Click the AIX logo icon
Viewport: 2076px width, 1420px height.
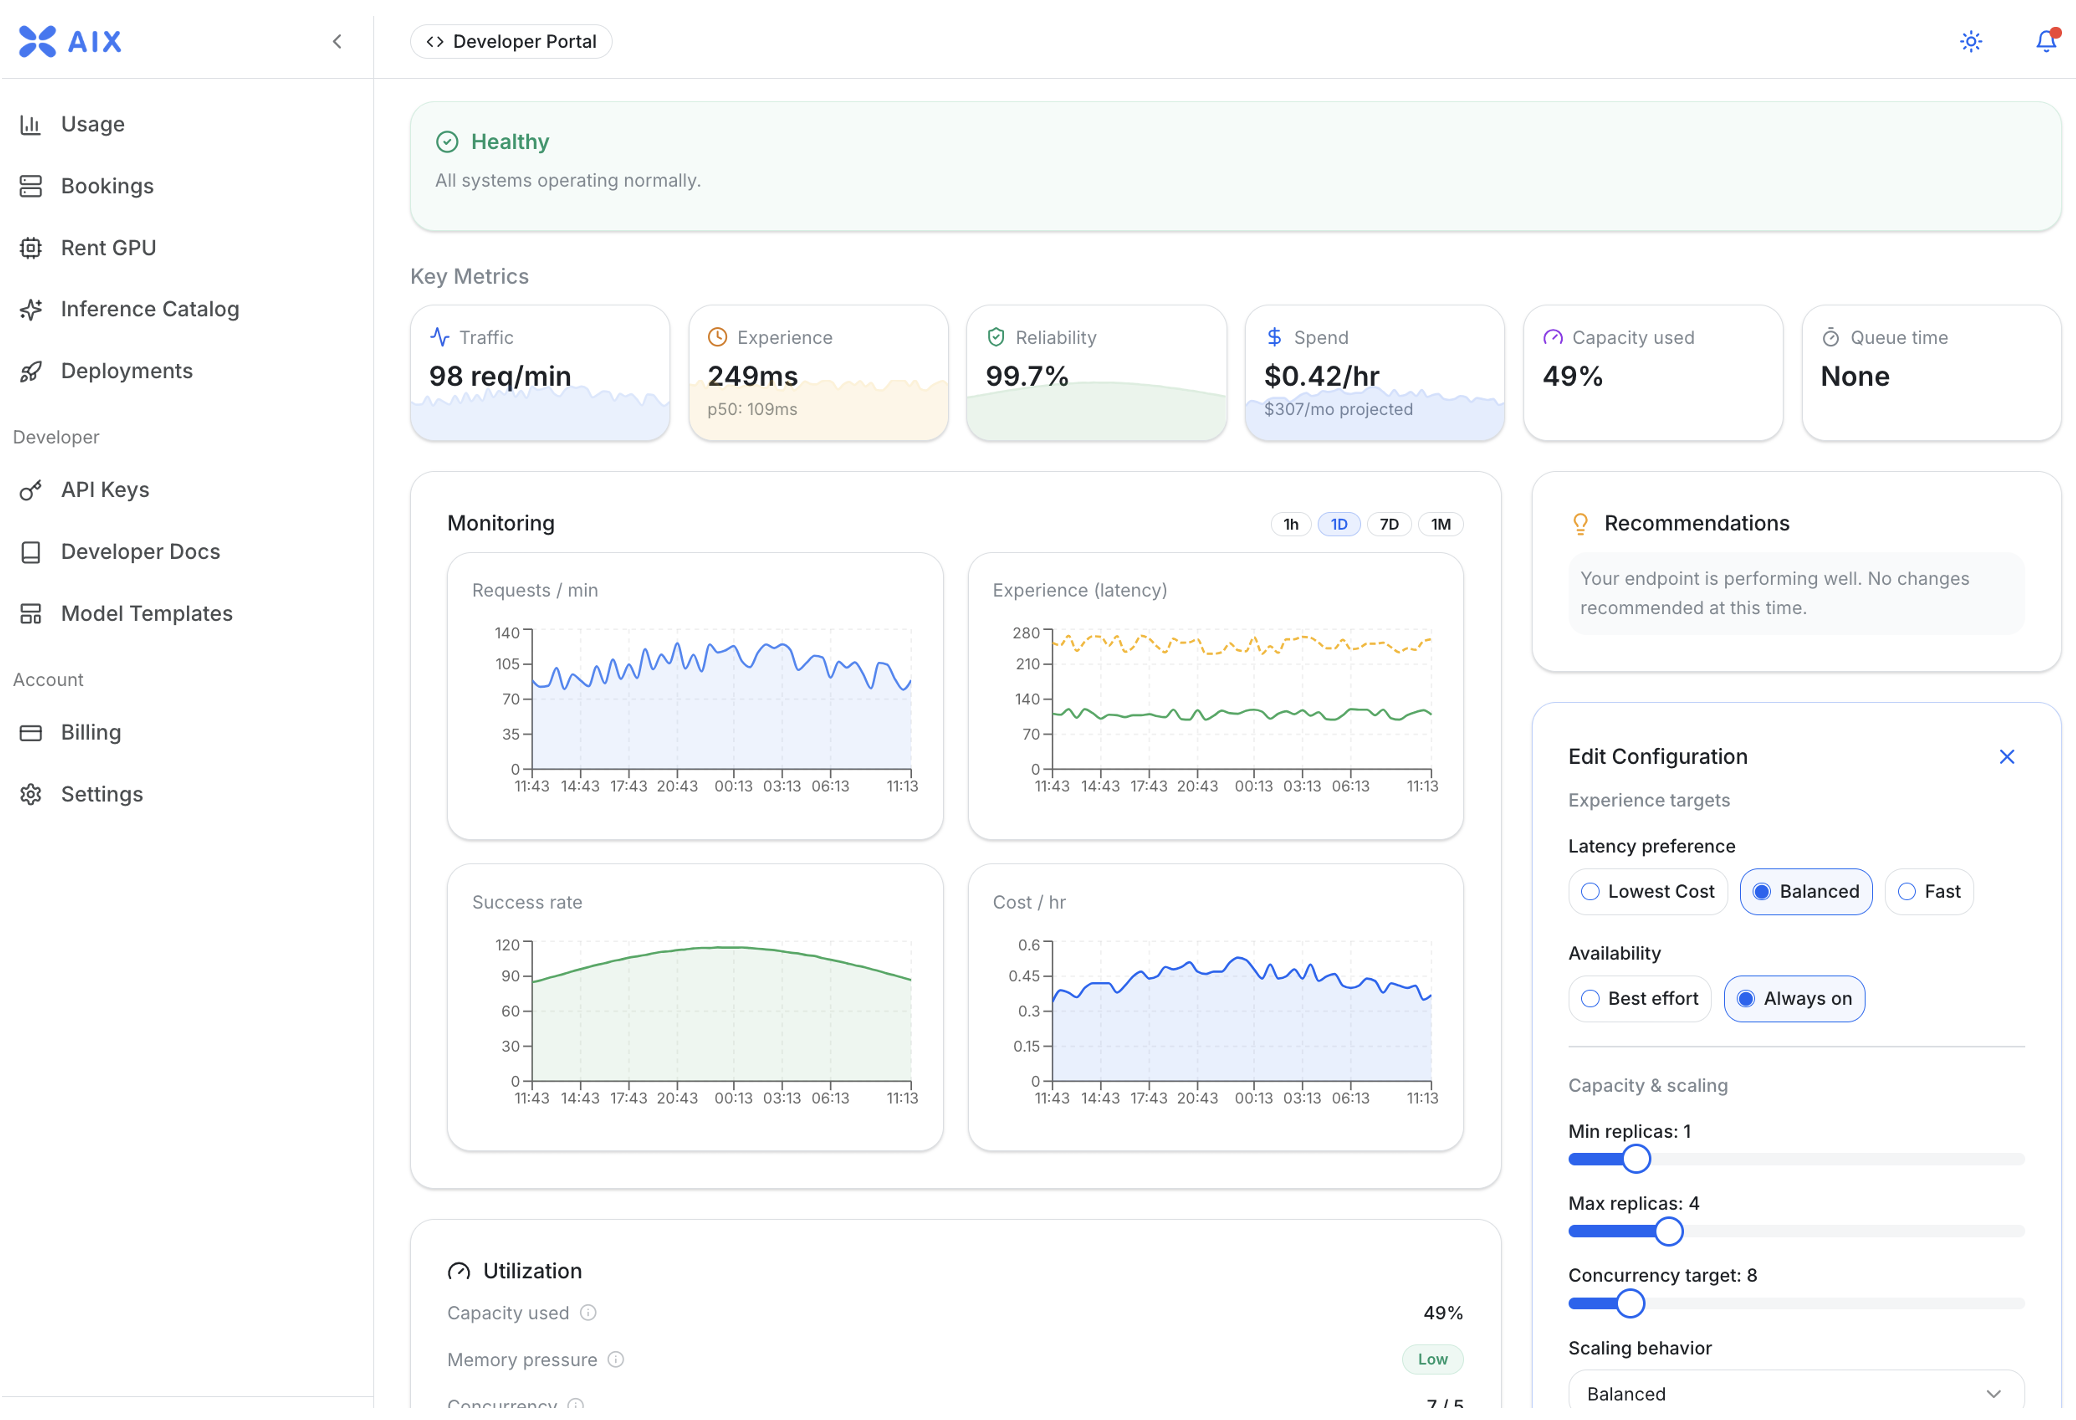tap(37, 41)
